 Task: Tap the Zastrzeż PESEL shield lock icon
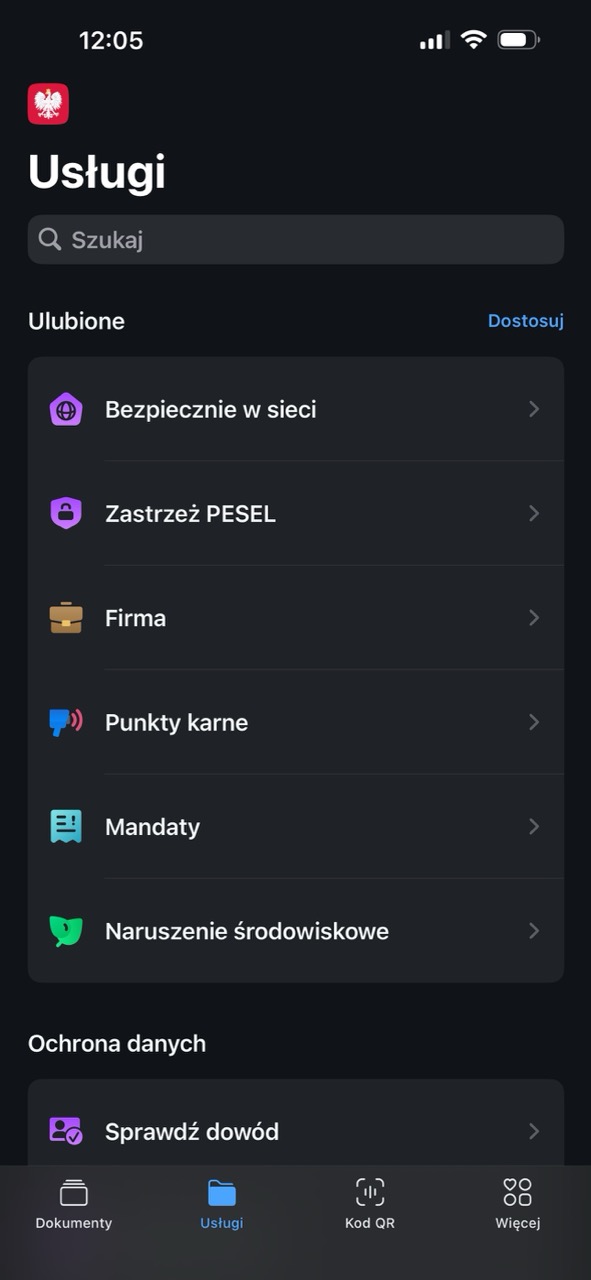point(66,513)
